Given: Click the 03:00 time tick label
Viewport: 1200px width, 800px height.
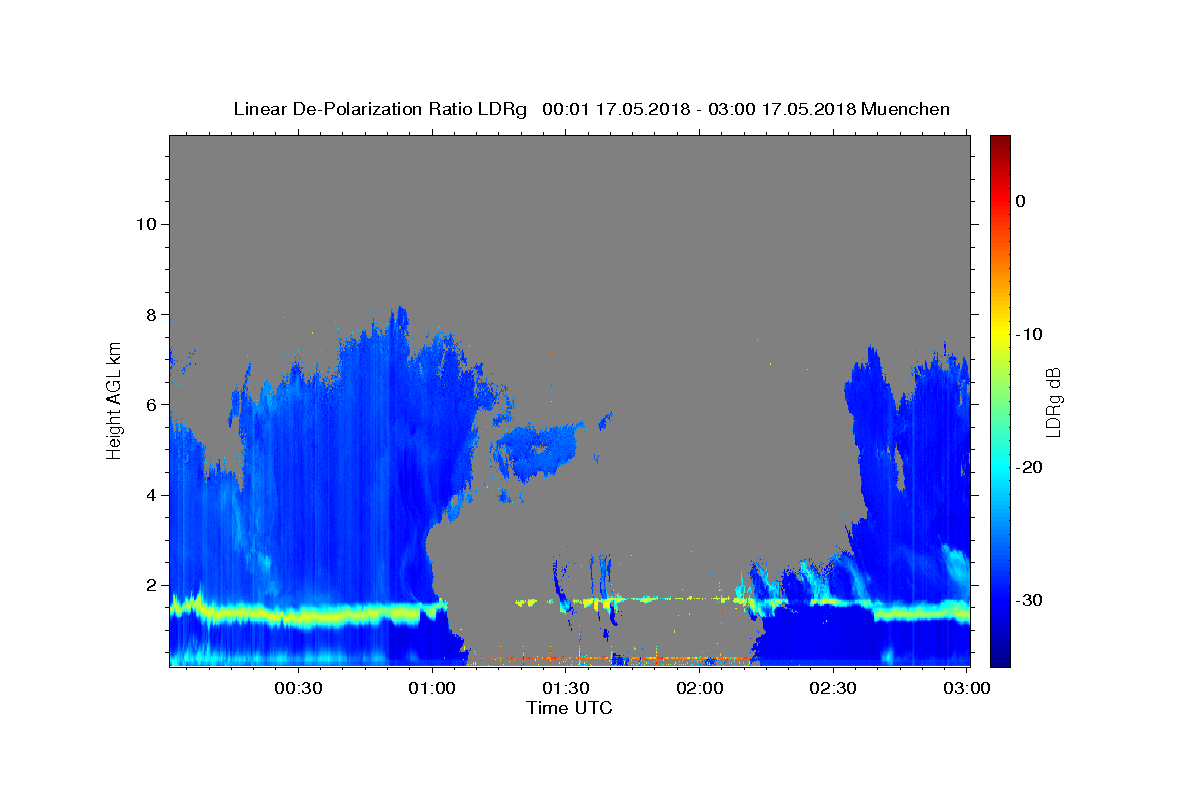Looking at the screenshot, I should (x=967, y=688).
